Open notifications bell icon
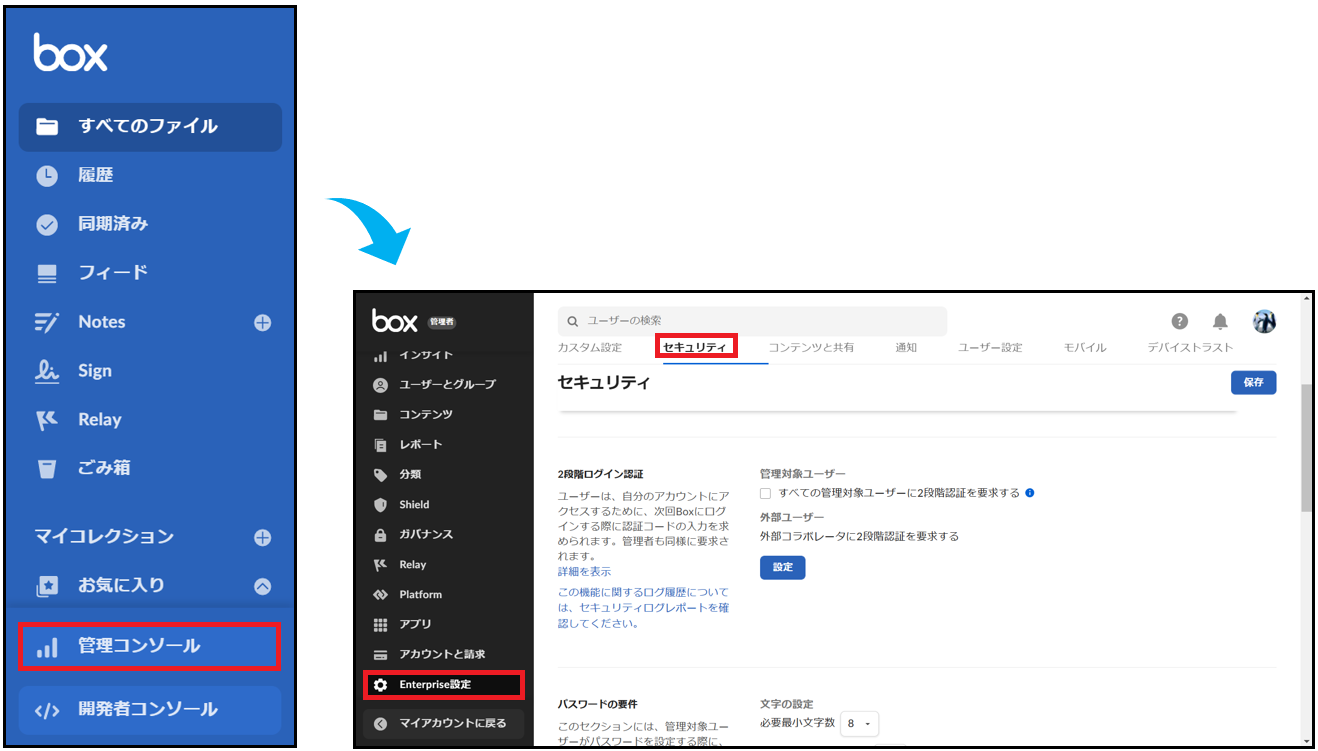Image resolution: width=1318 pixels, height=751 pixels. point(1220,321)
